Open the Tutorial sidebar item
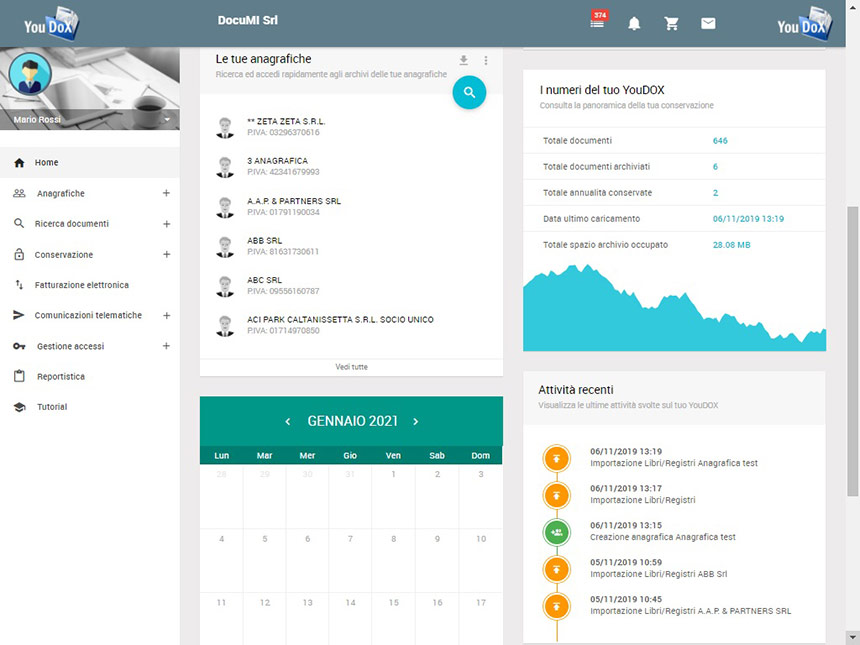 pos(52,407)
